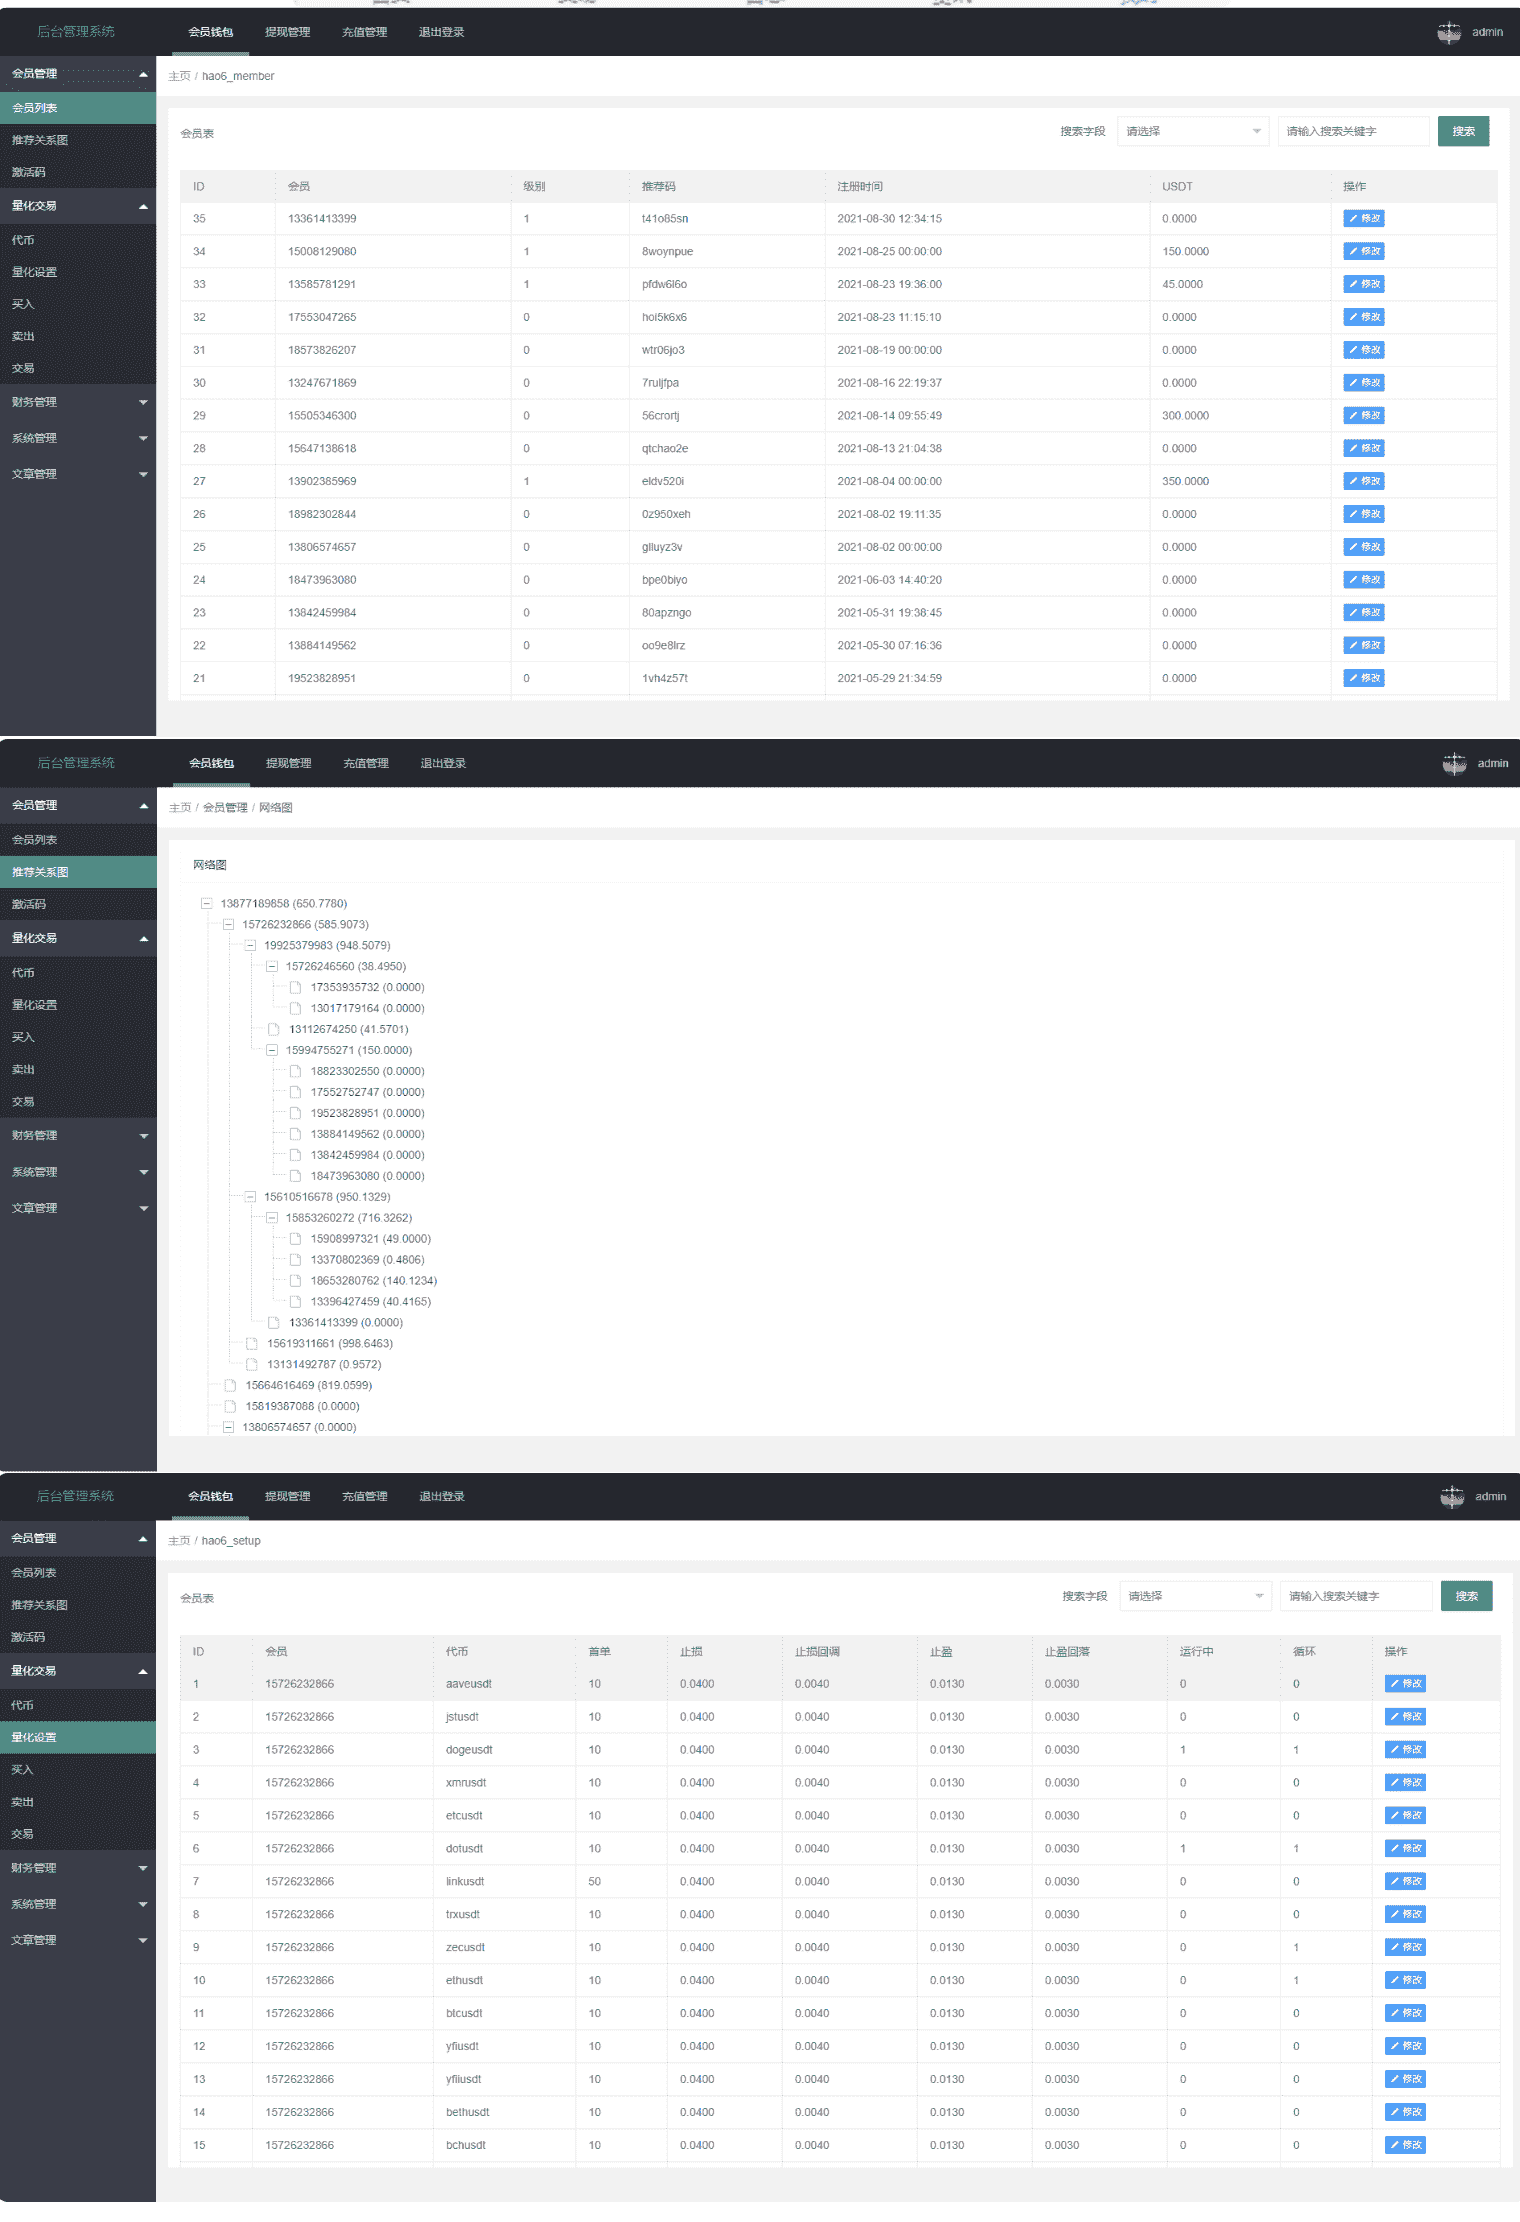The width and height of the screenshot is (1520, 2222).
Task: Open 充值管理 tab in hao6_setup panel
Action: coord(364,1496)
